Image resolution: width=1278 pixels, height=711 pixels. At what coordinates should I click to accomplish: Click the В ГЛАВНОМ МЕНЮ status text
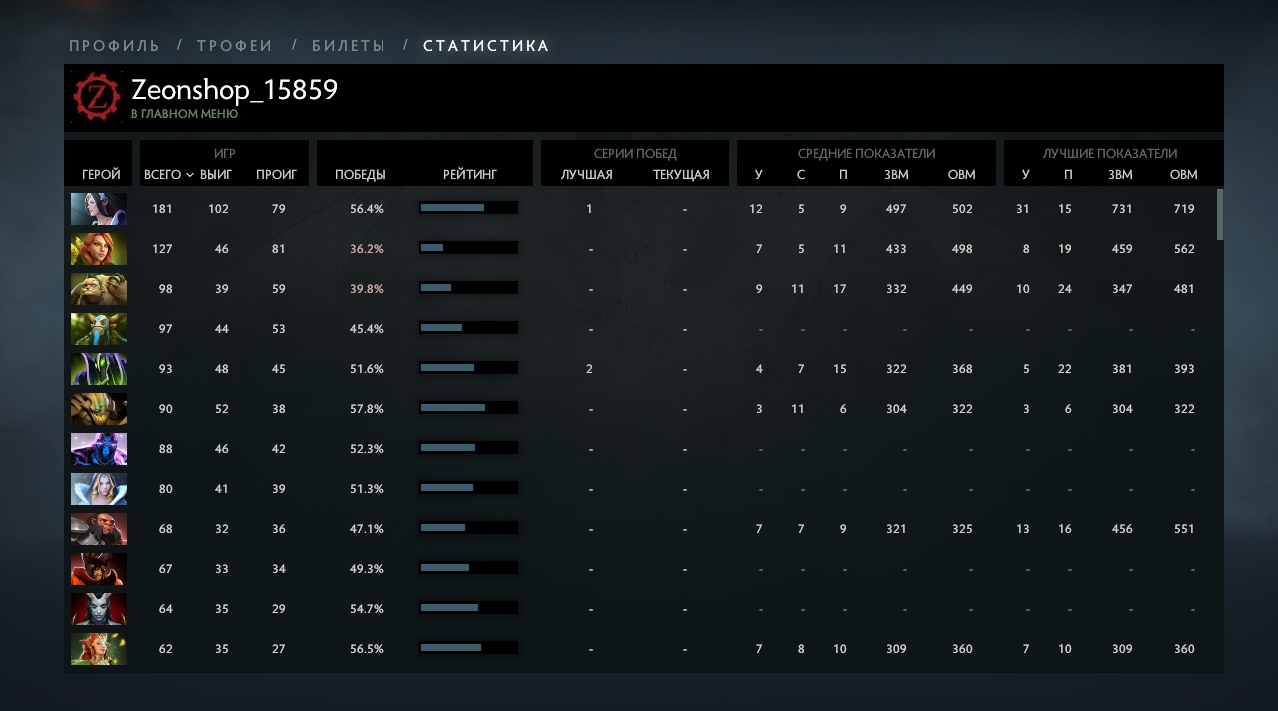point(184,114)
